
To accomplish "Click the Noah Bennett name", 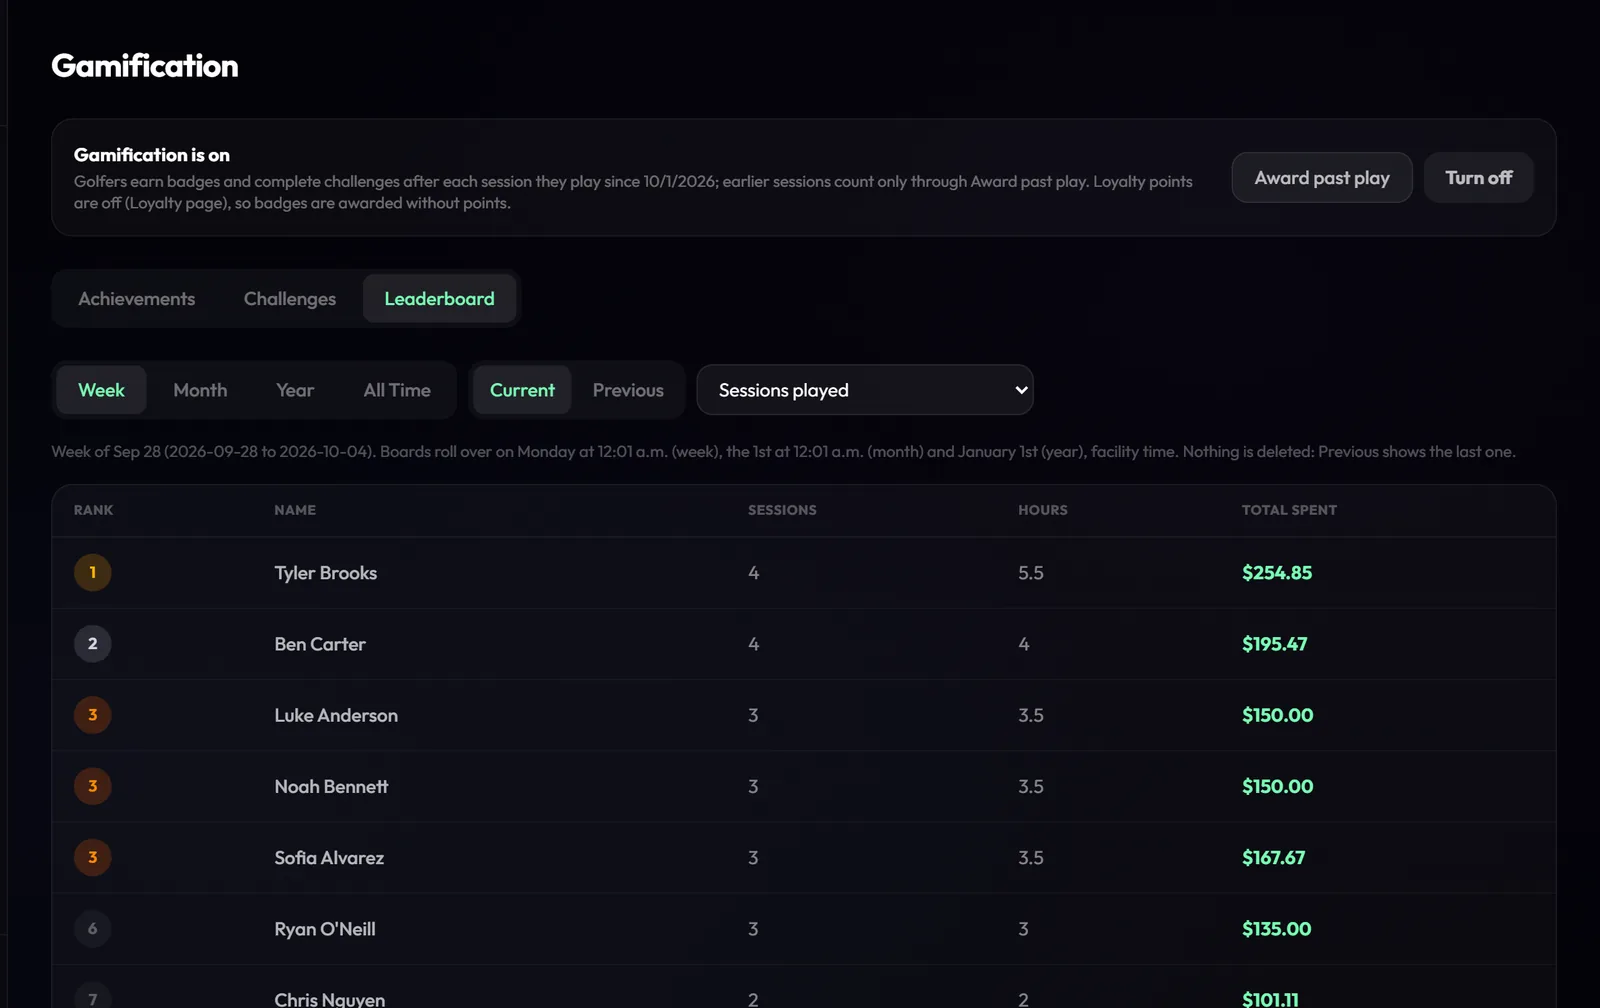I will coord(331,786).
